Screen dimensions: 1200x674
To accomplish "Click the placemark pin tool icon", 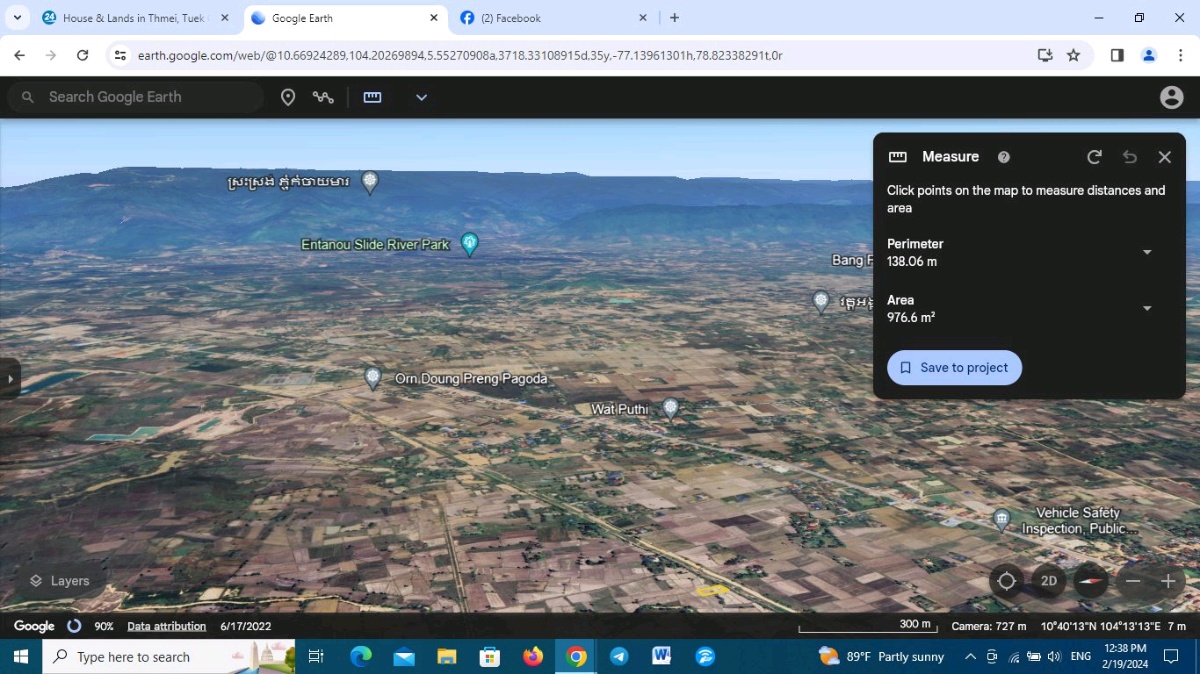I will pos(288,97).
